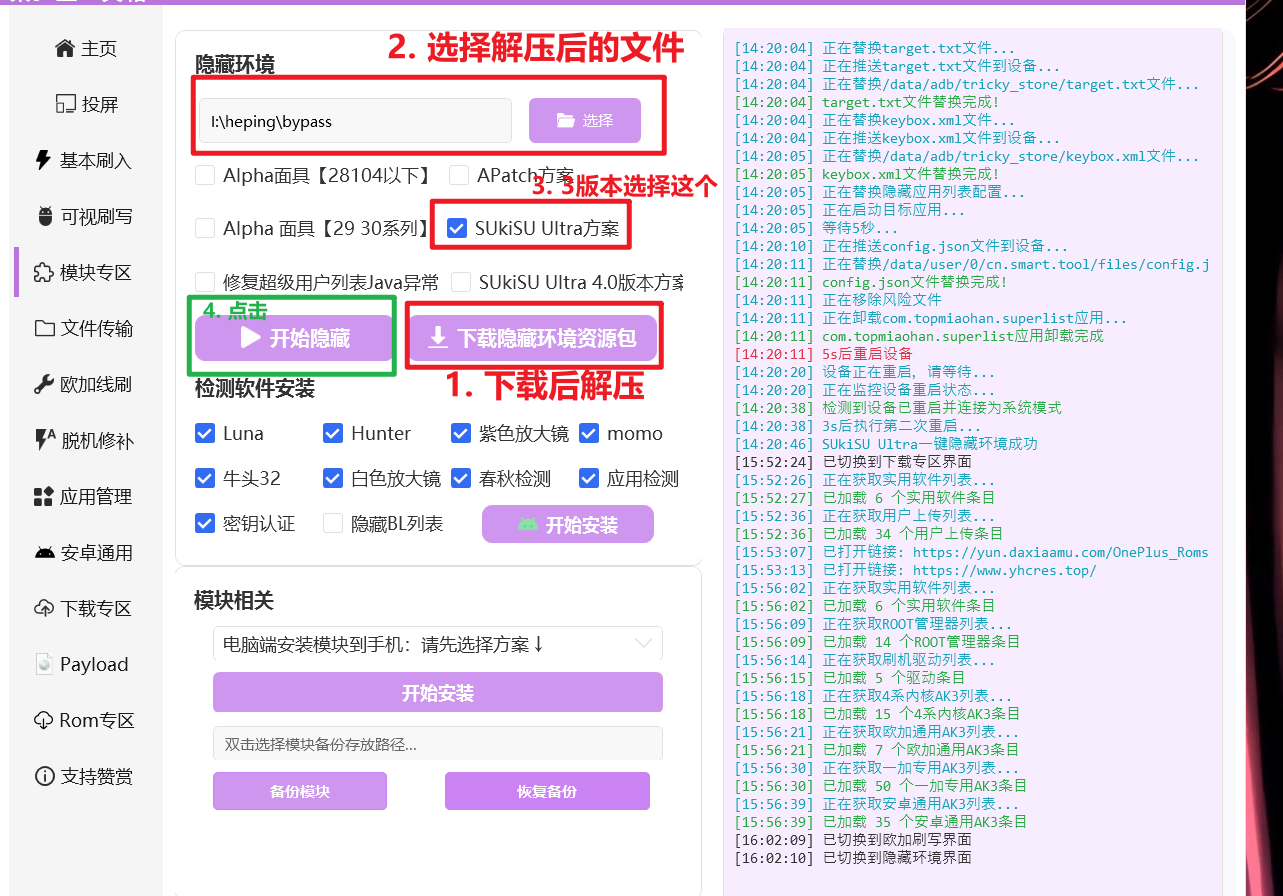Screen dimensions: 1283x896
Task: Open the 文件传输 file transfer panel
Action: [86, 327]
